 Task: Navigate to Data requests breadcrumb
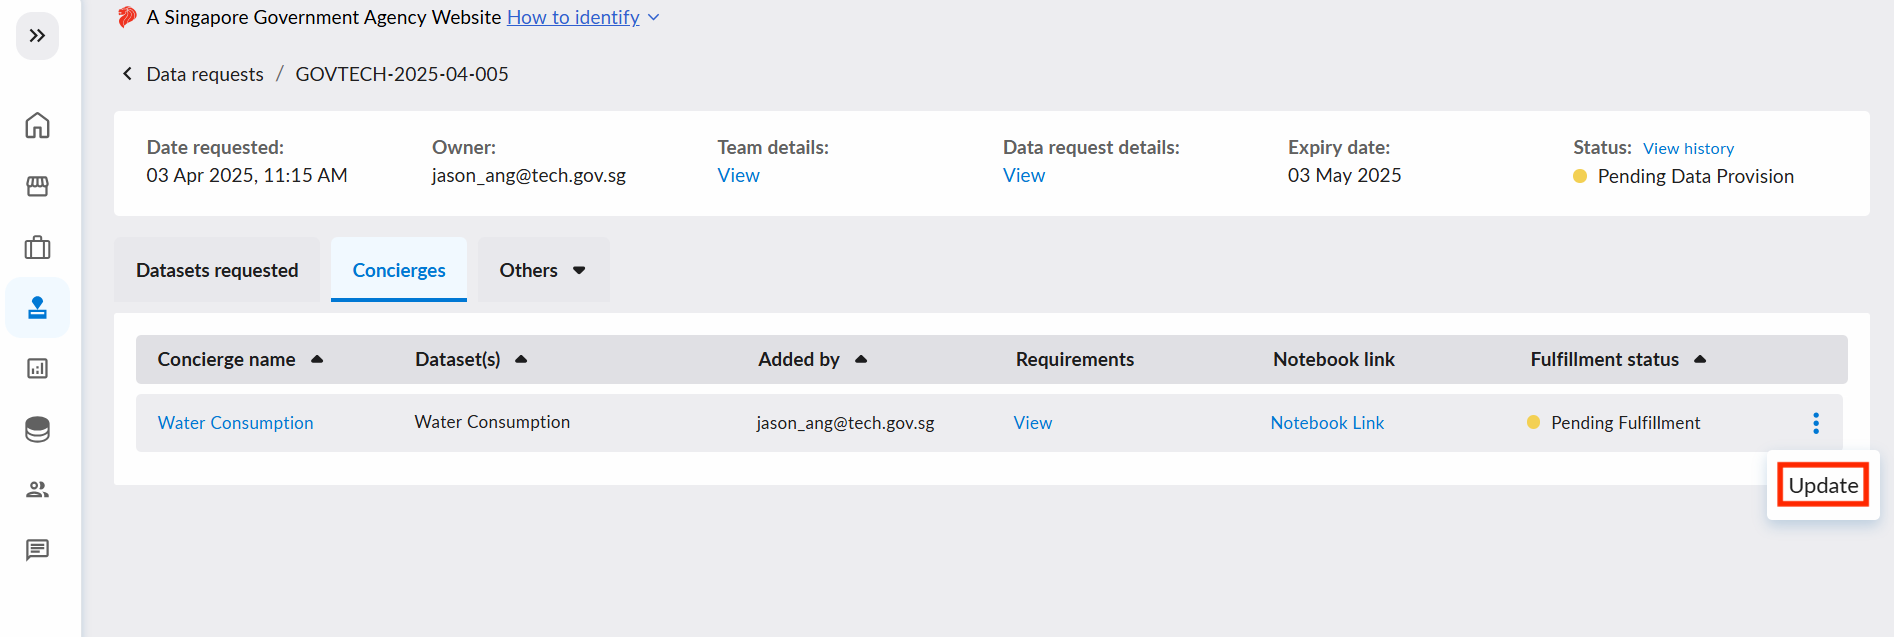click(x=205, y=74)
